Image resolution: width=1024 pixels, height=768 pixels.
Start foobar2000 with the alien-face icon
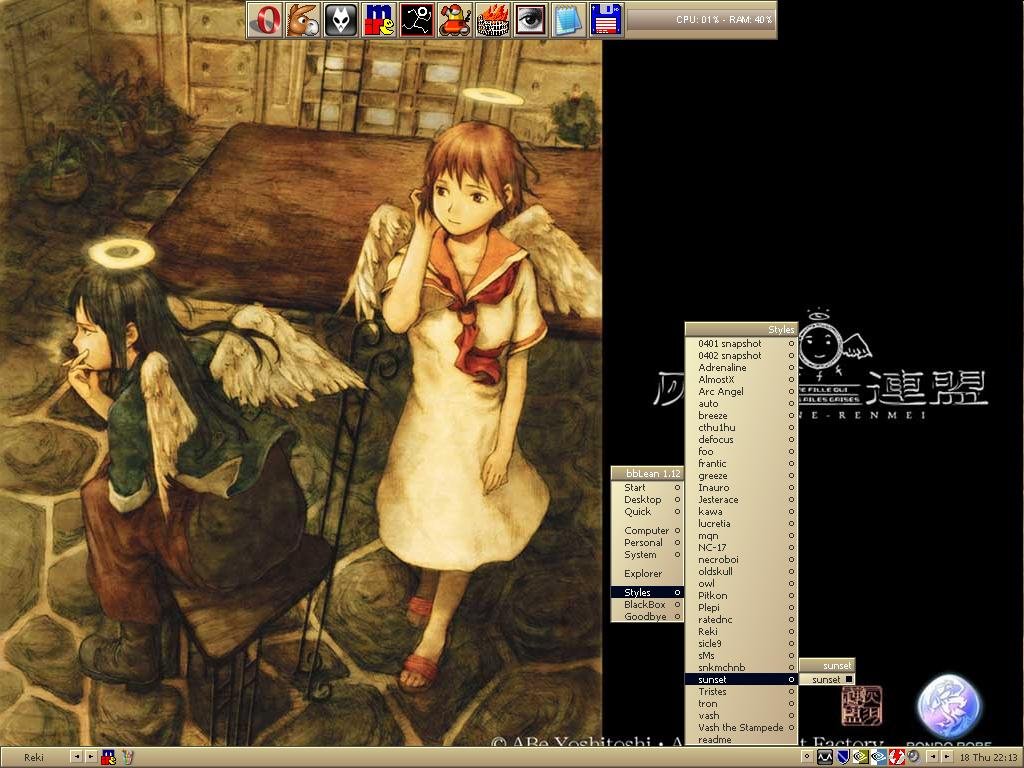click(341, 20)
